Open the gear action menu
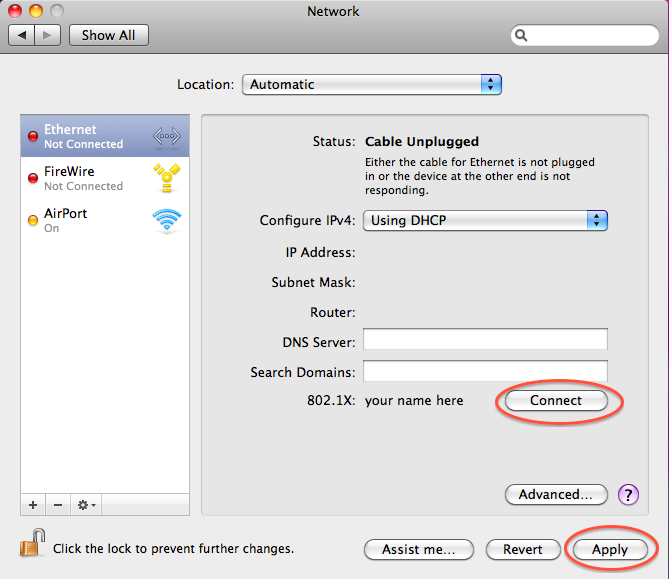The image size is (669, 579). tap(86, 505)
